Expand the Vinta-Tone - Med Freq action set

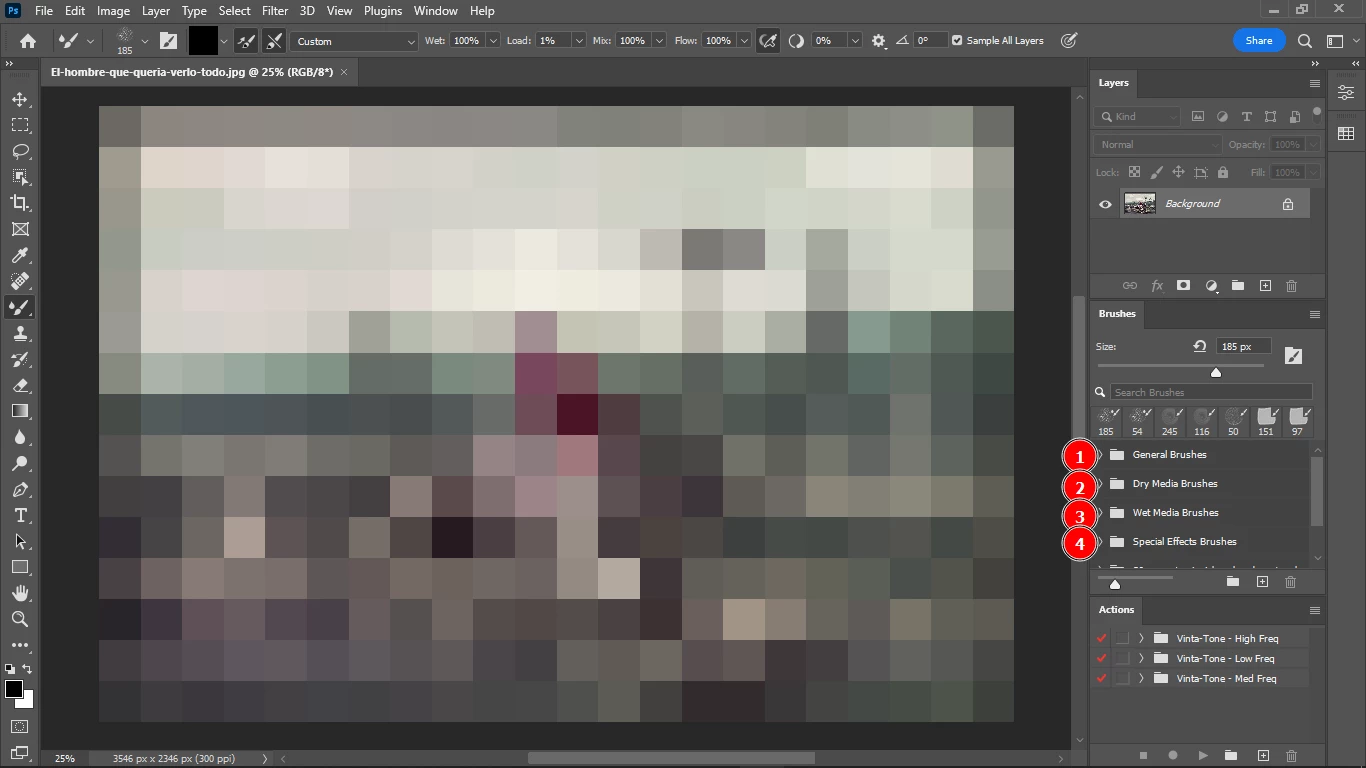tap(1141, 678)
